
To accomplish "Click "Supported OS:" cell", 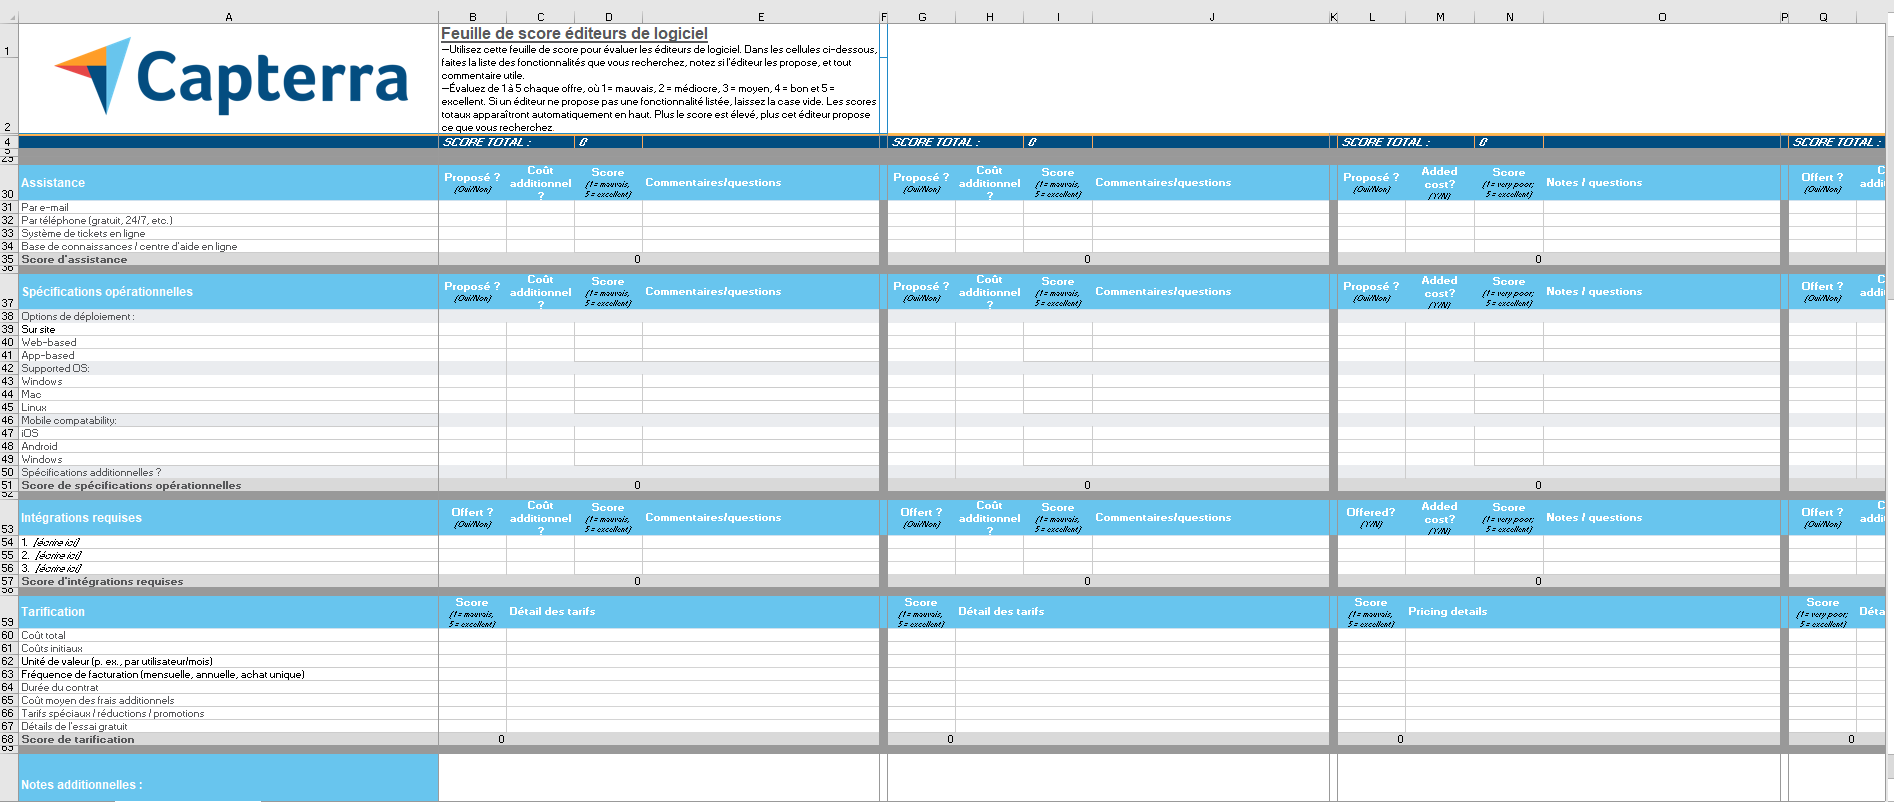I will pyautogui.click(x=228, y=368).
